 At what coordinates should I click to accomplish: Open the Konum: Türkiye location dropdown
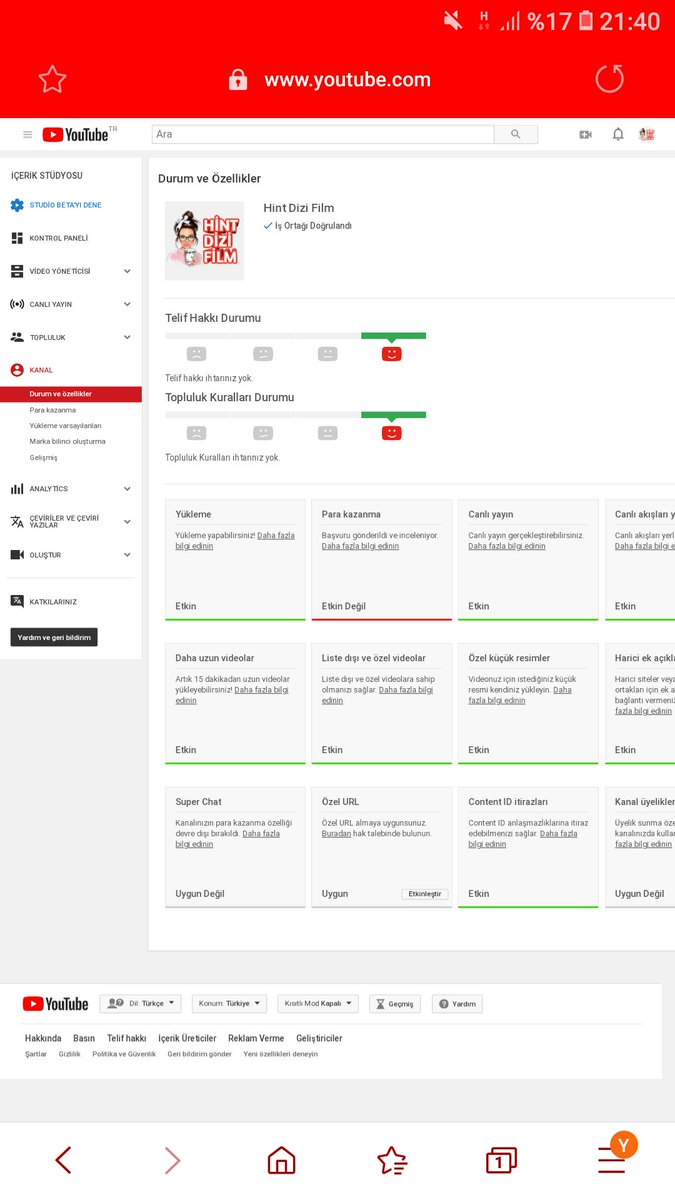tap(229, 1003)
